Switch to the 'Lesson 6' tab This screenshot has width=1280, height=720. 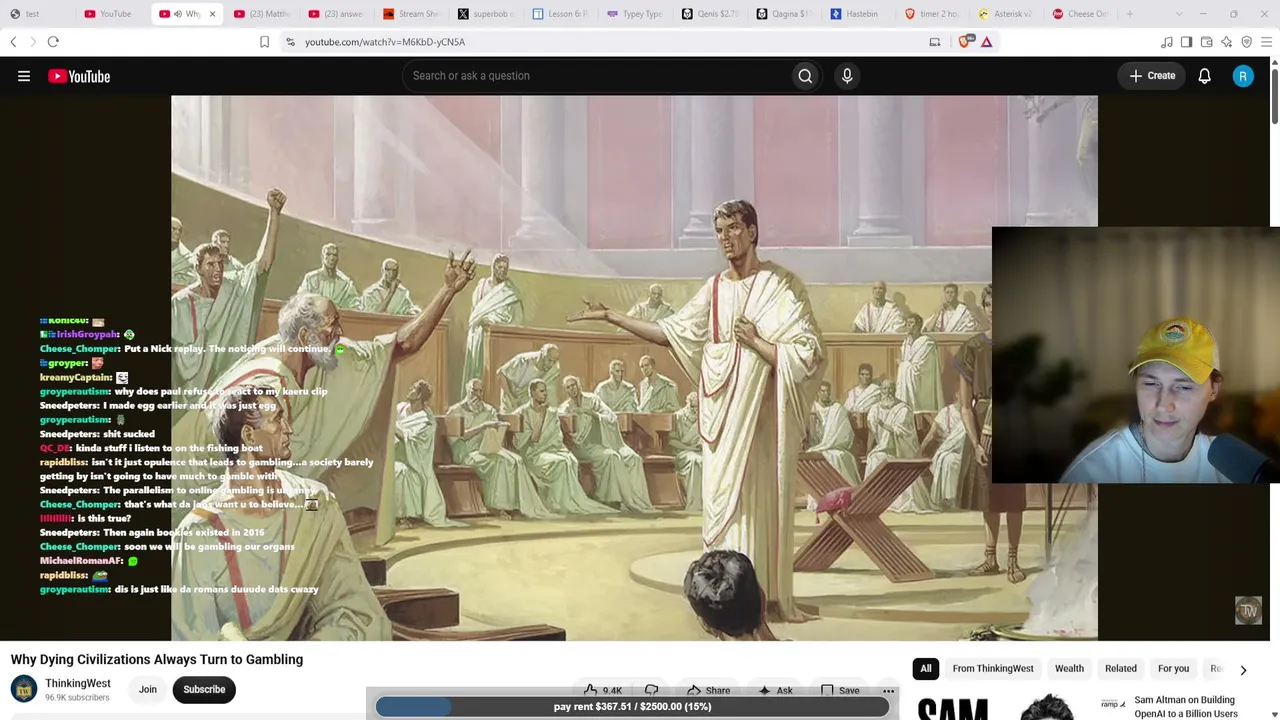coord(561,14)
